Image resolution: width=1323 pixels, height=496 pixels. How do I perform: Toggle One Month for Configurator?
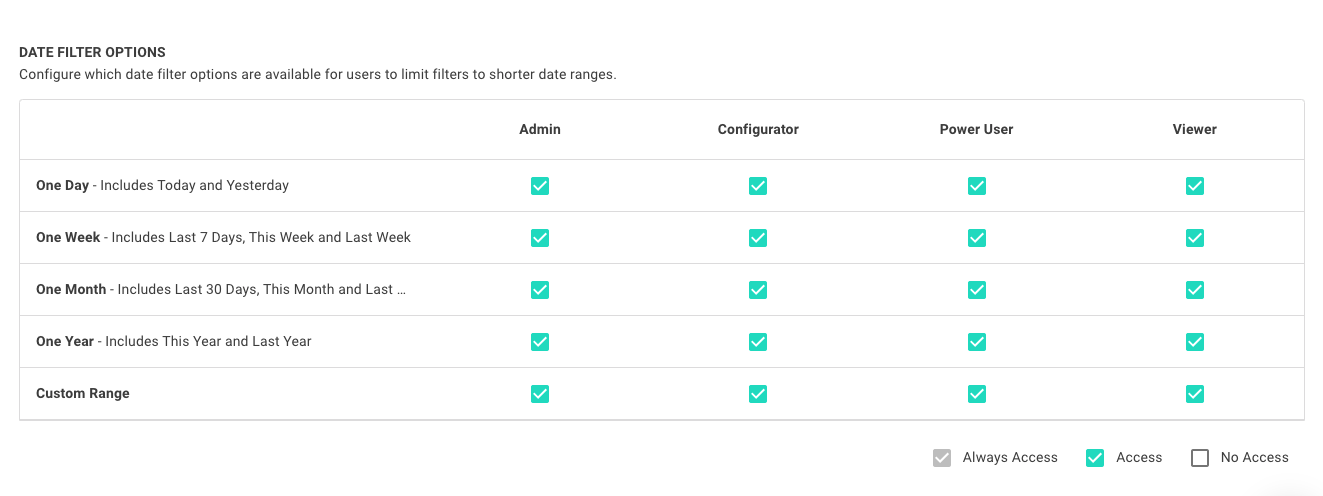[758, 290]
